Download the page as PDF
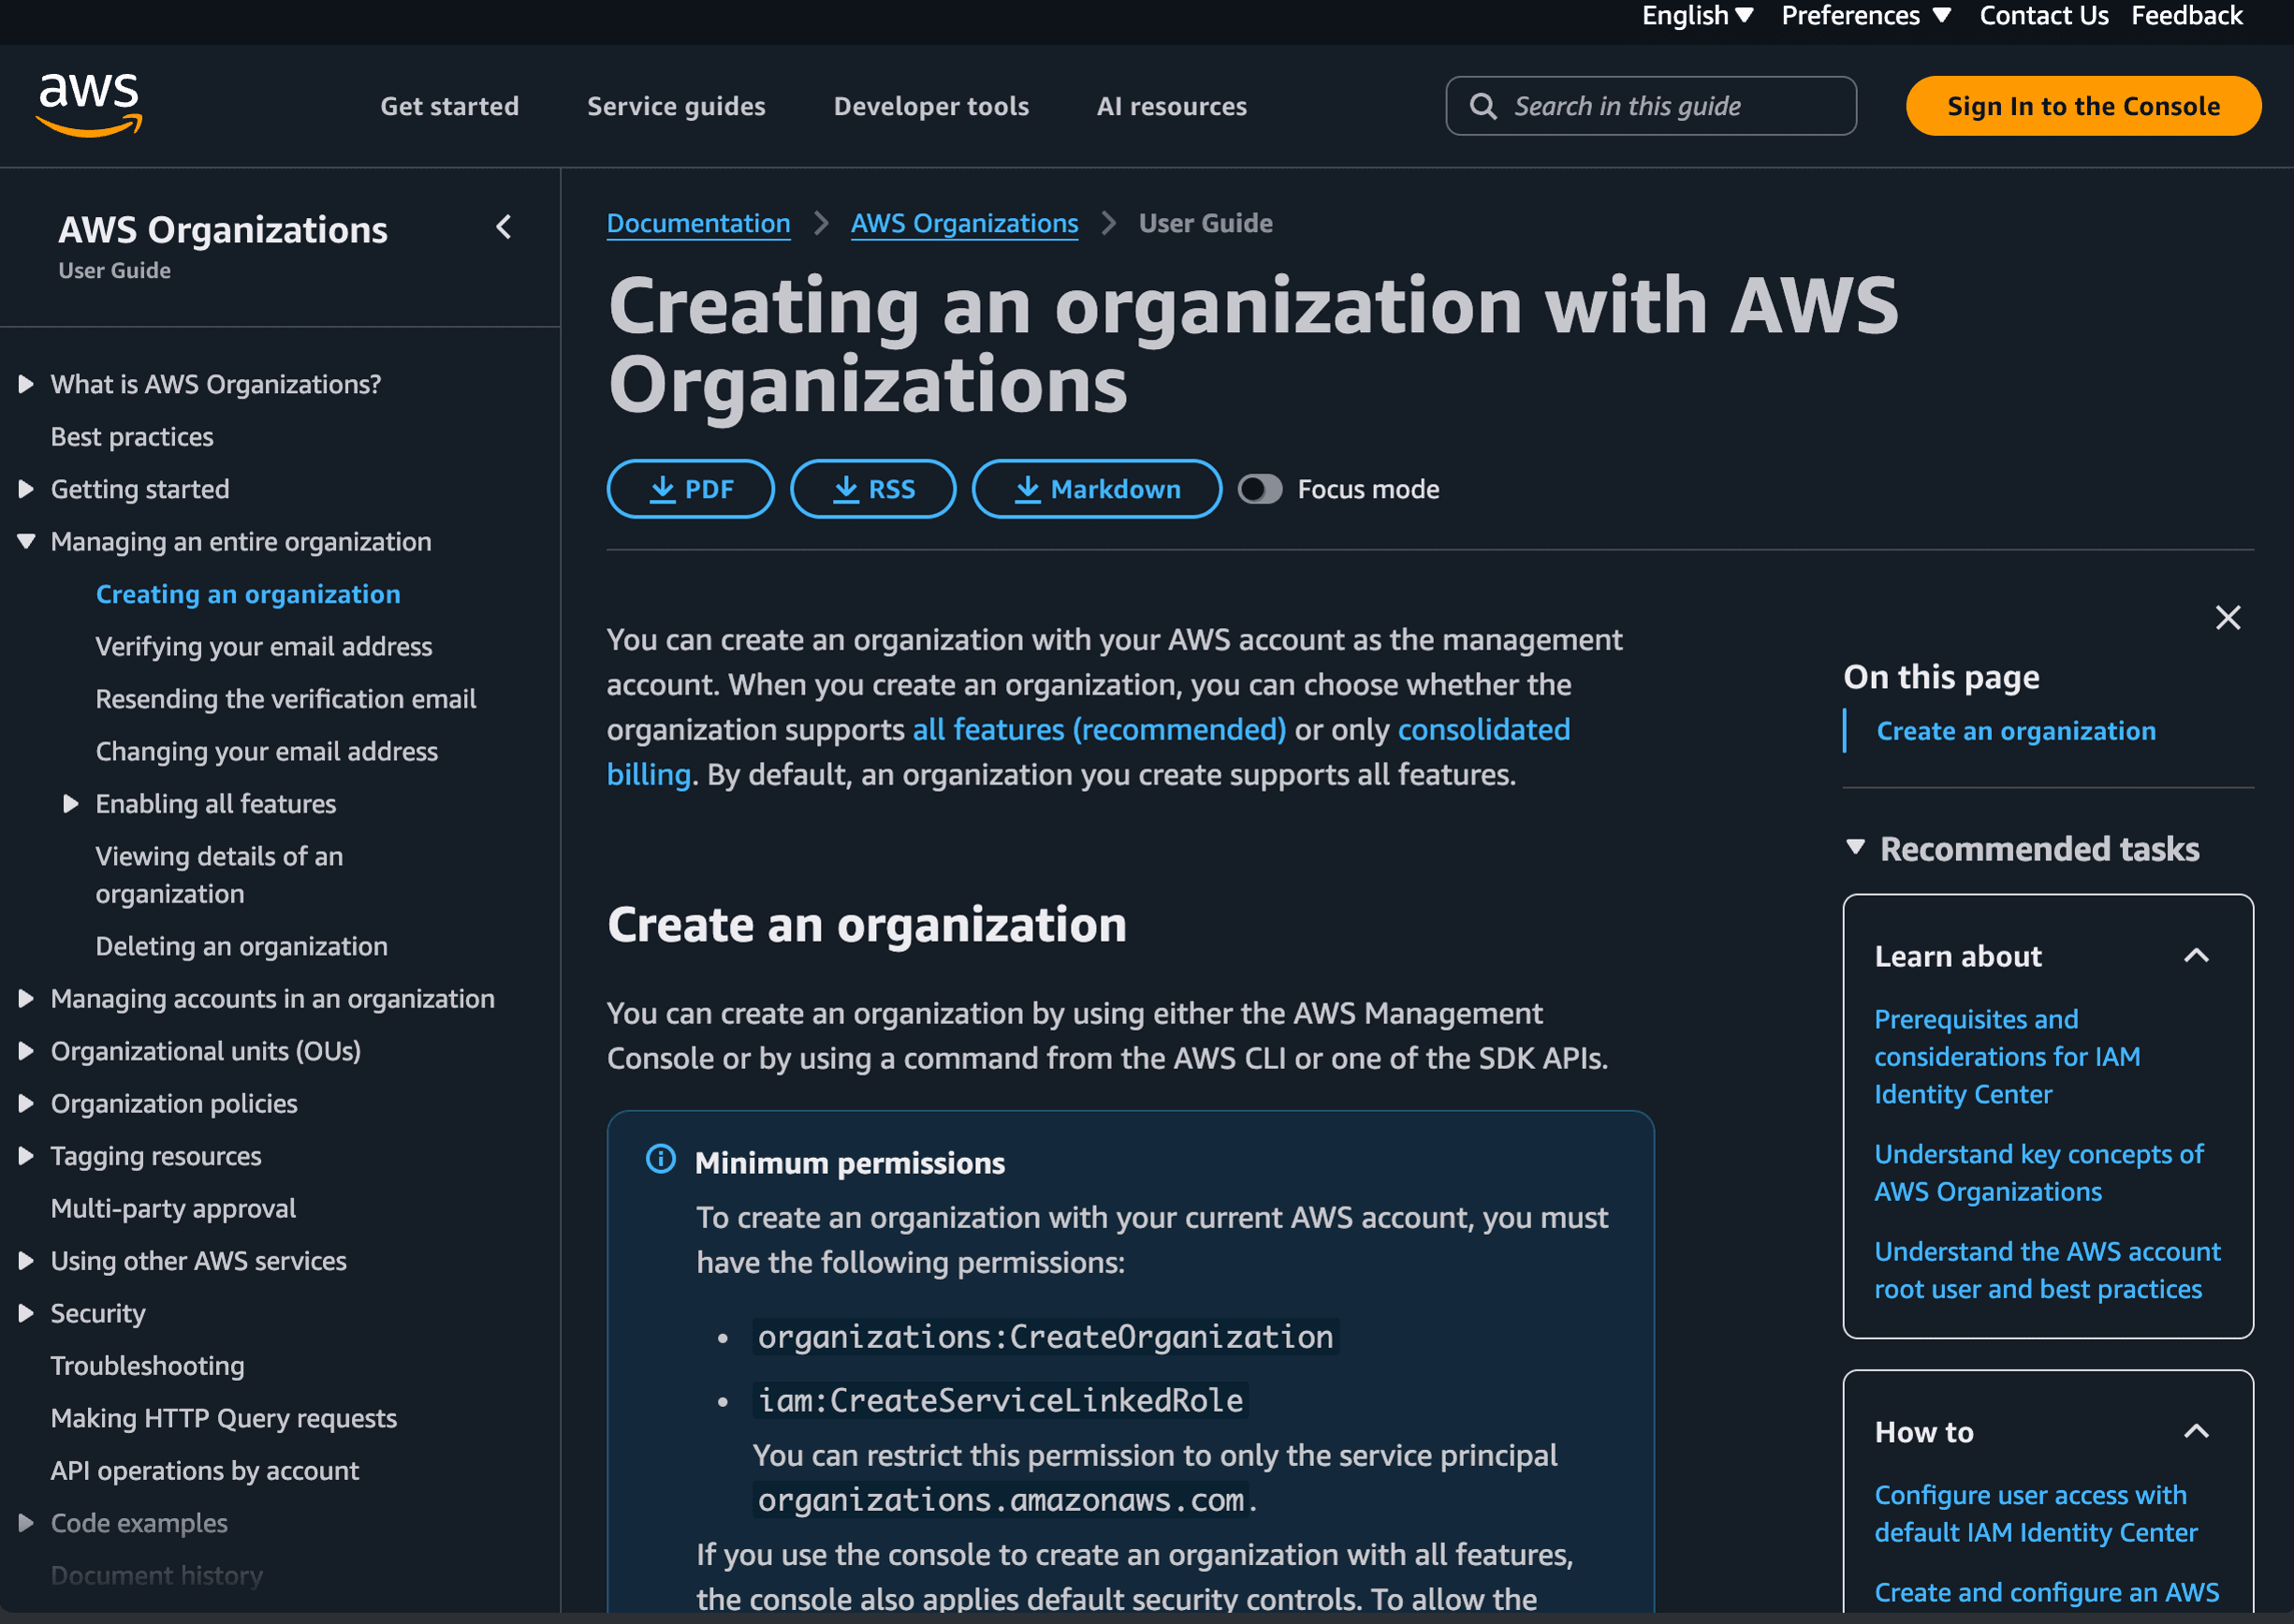Screen dimensions: 2294x1624 pos(690,489)
